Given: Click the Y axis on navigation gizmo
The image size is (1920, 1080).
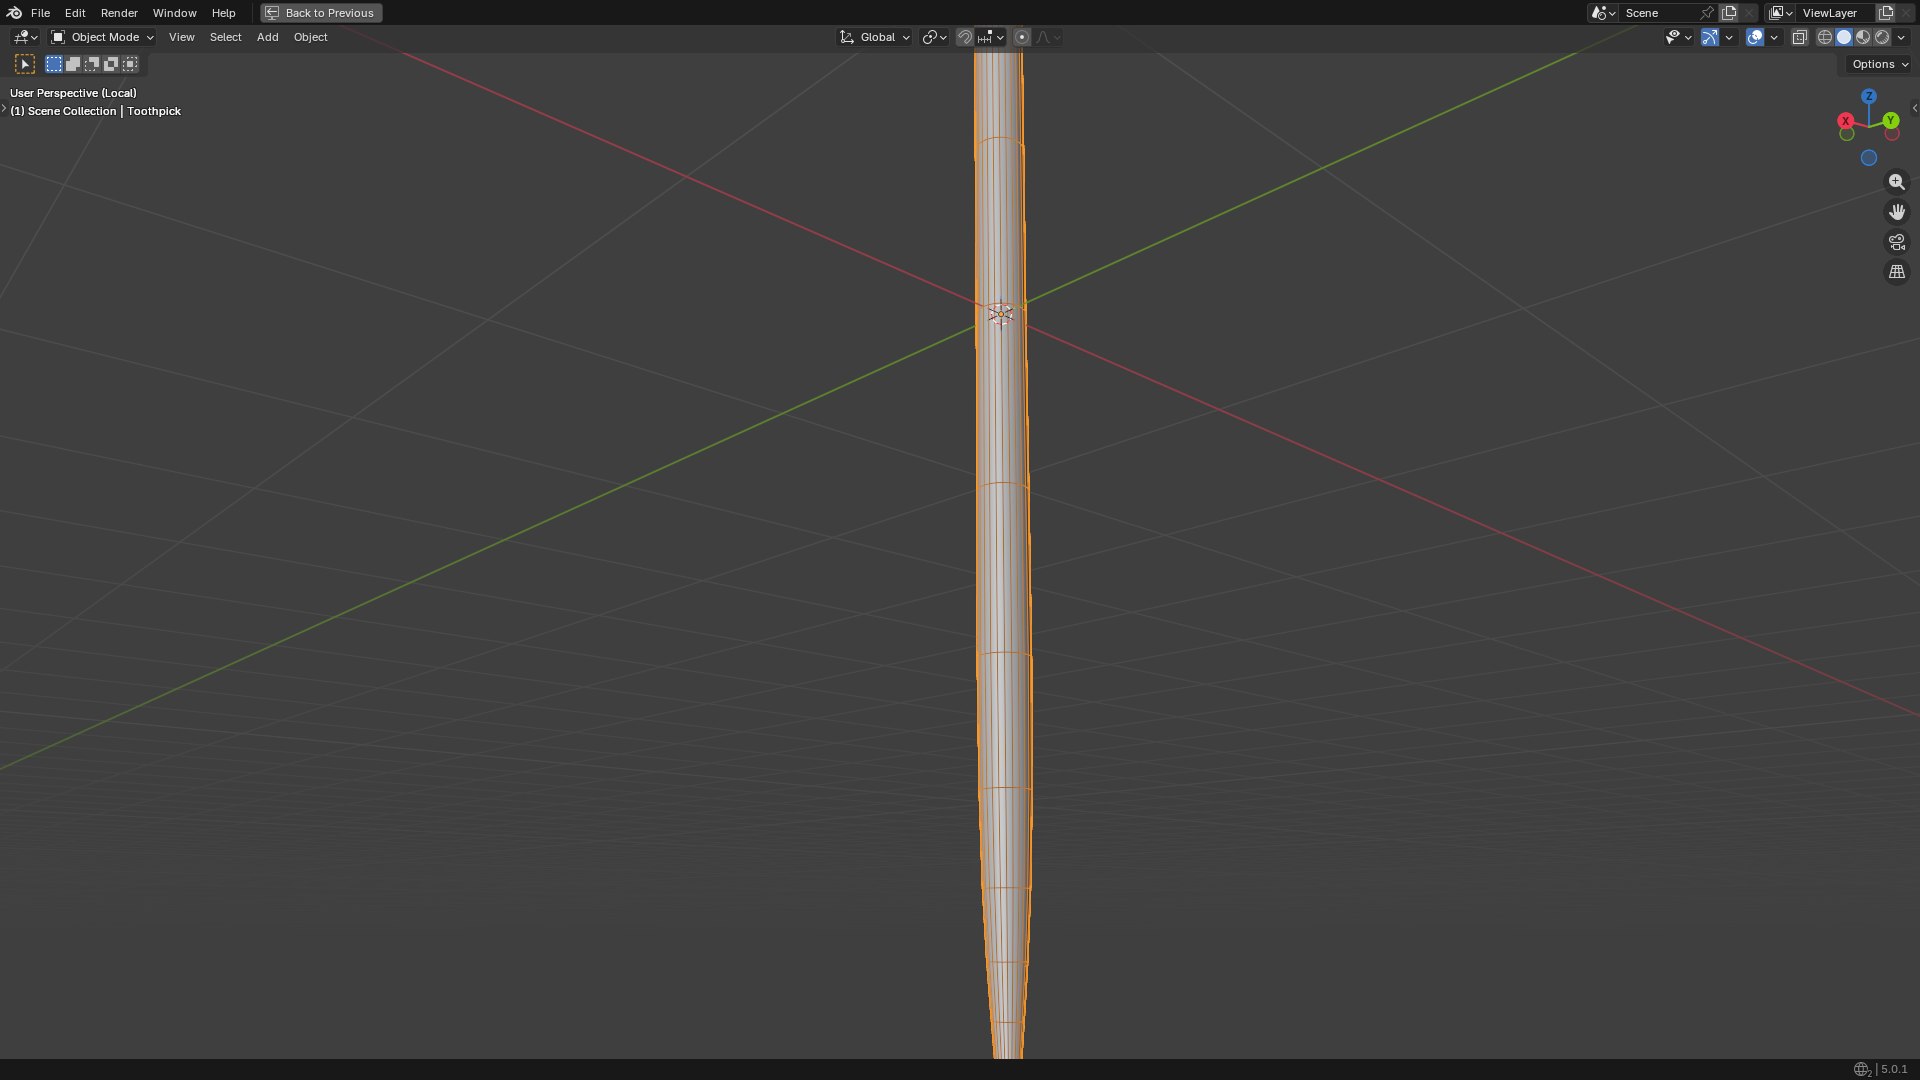Looking at the screenshot, I should (x=1890, y=121).
